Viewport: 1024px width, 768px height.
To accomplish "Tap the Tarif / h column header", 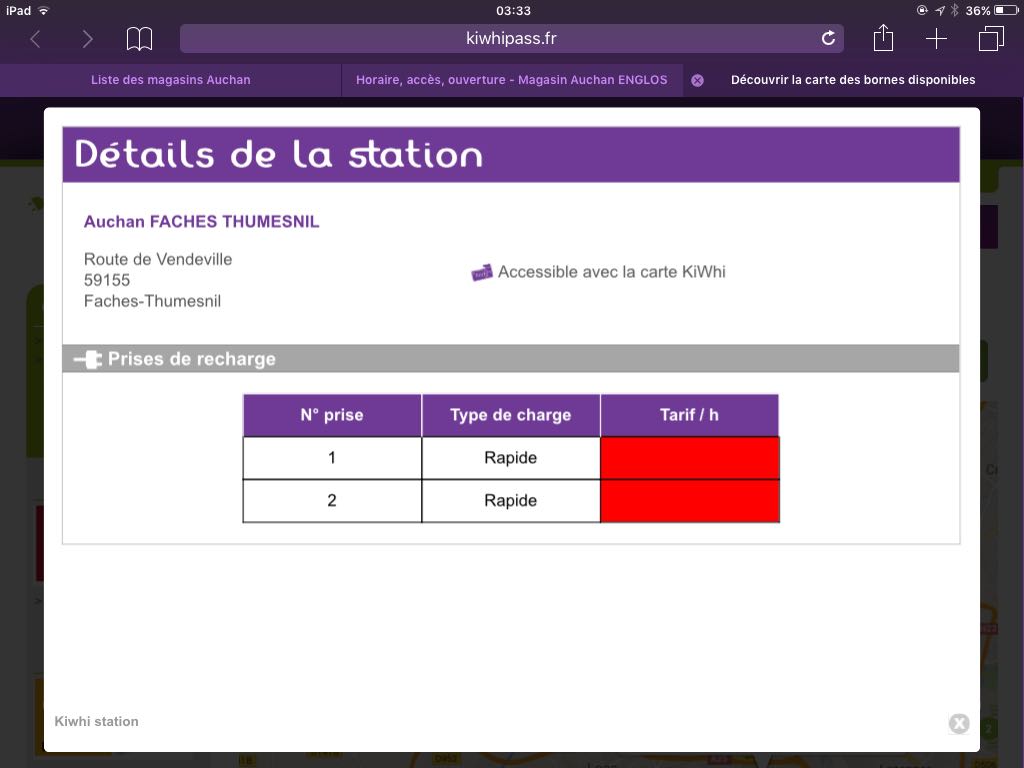I will click(689, 415).
